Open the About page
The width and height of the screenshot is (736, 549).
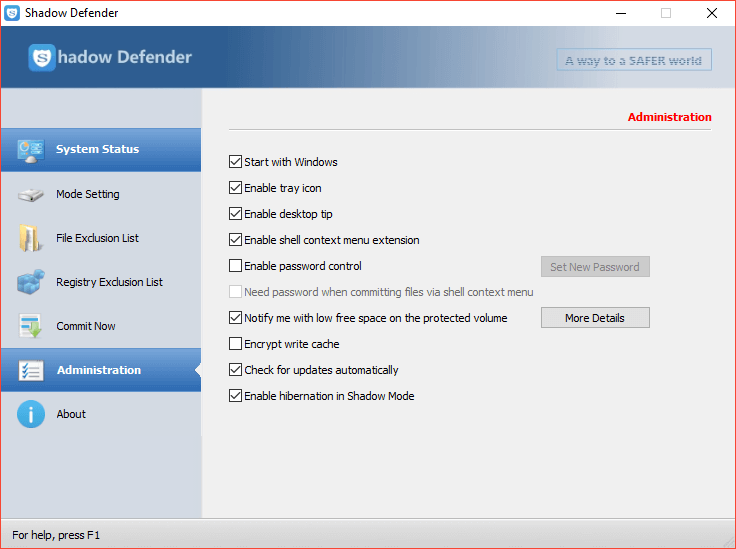click(101, 414)
